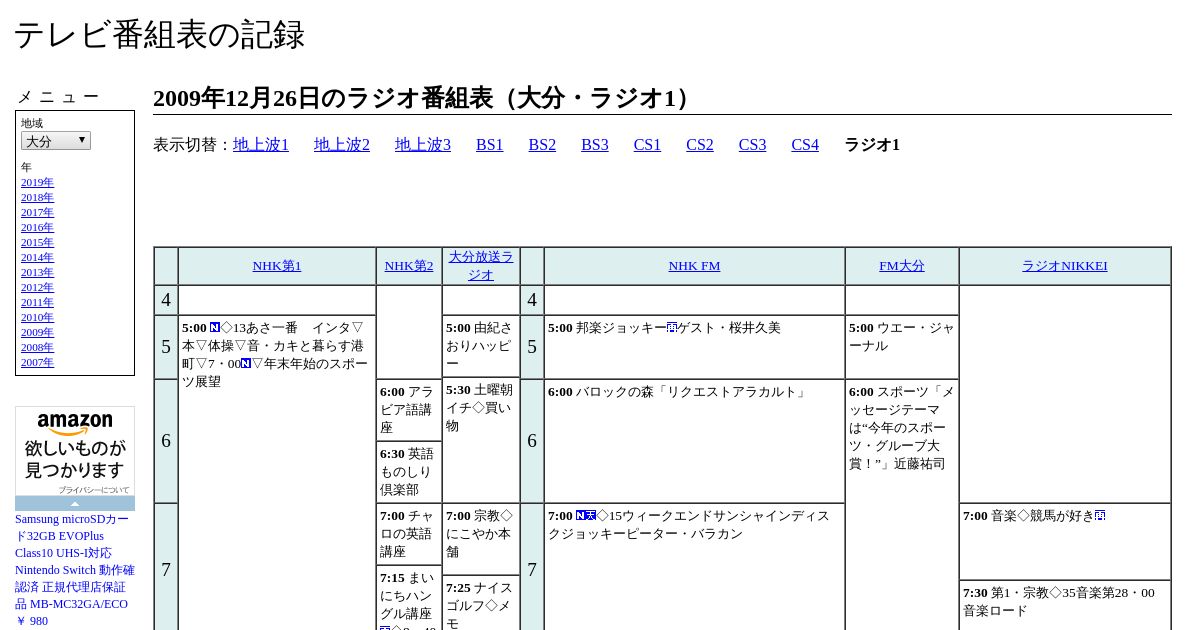Open the 2007年 archive link

click(37, 363)
